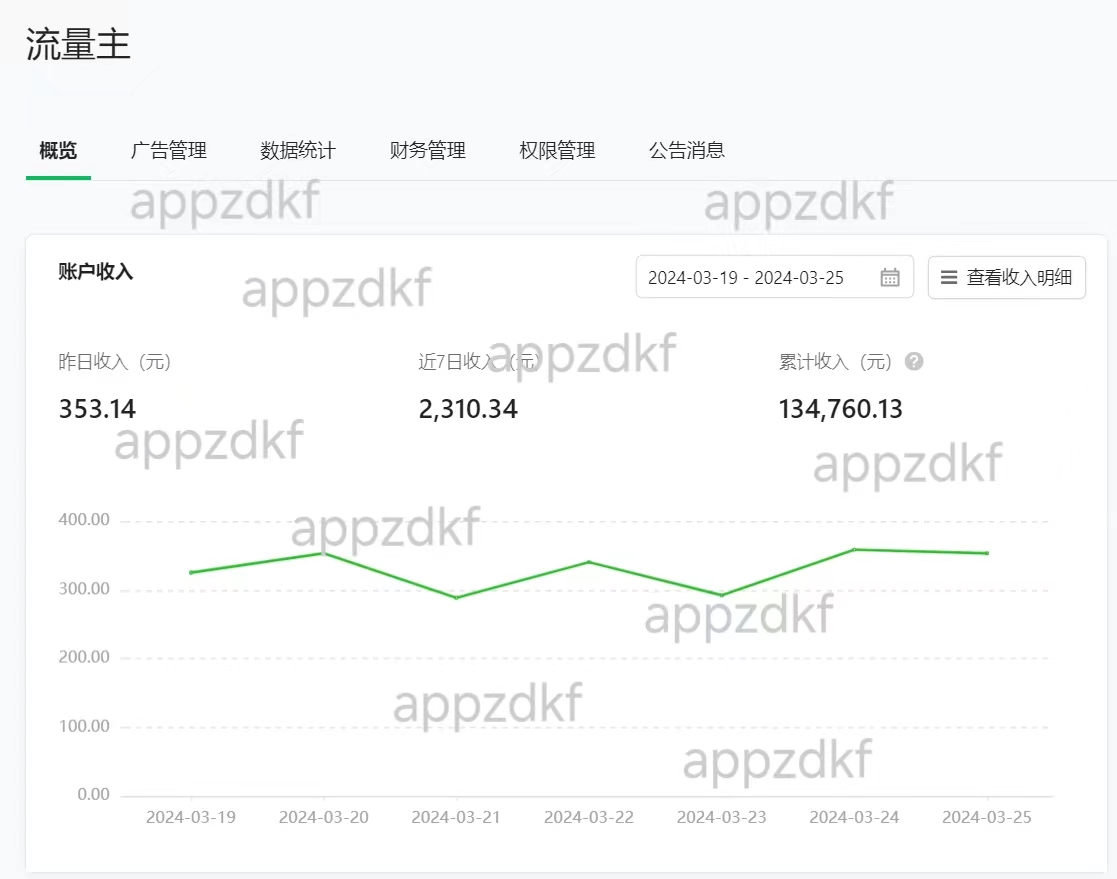Pick the chart data point for 2024-03-22
Viewport: 1117px width, 879px height.
pyautogui.click(x=589, y=562)
